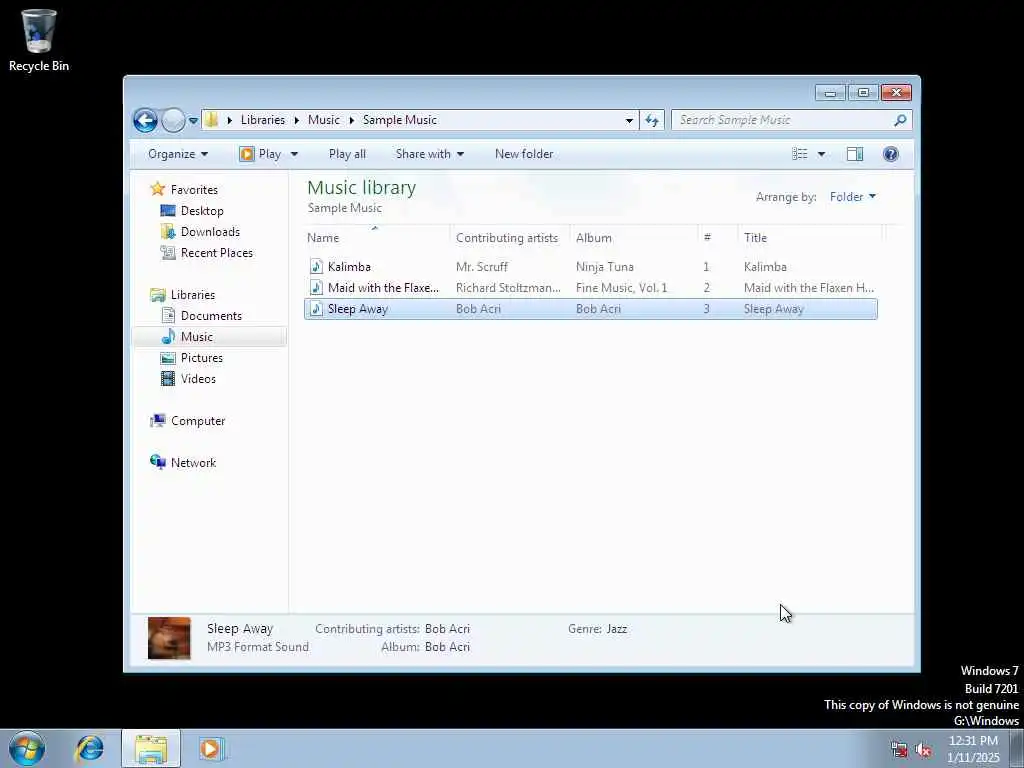Select the Kalimba file icon
The width and height of the screenshot is (1024, 768).
[x=317, y=266]
